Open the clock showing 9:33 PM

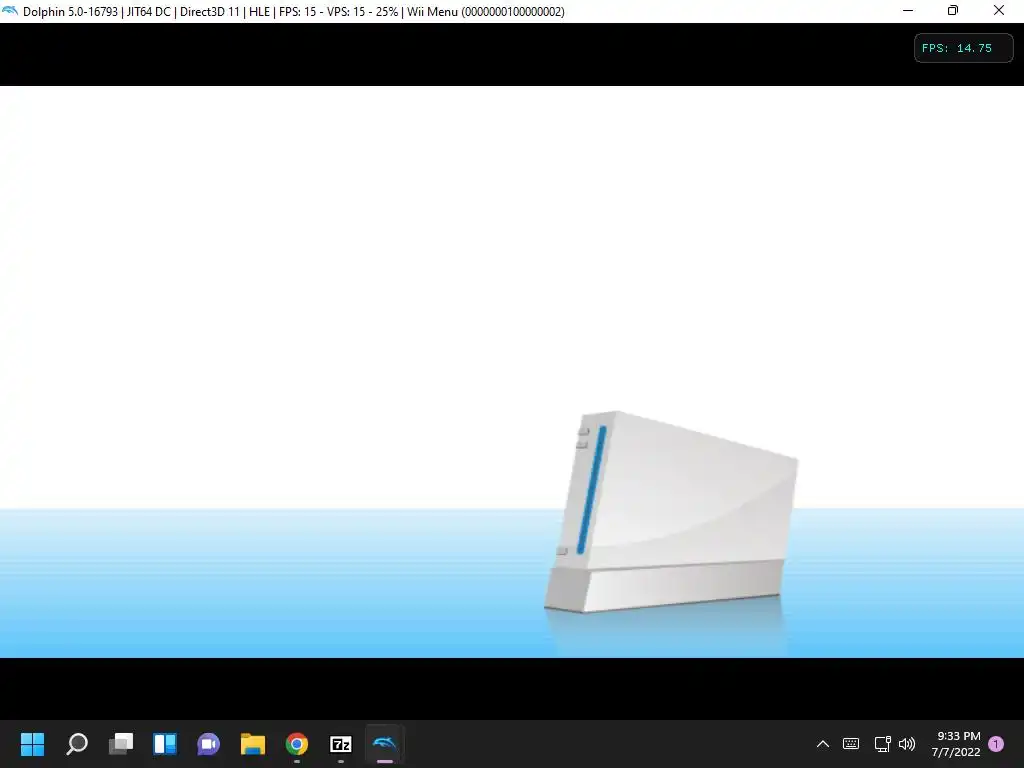pyautogui.click(x=956, y=744)
